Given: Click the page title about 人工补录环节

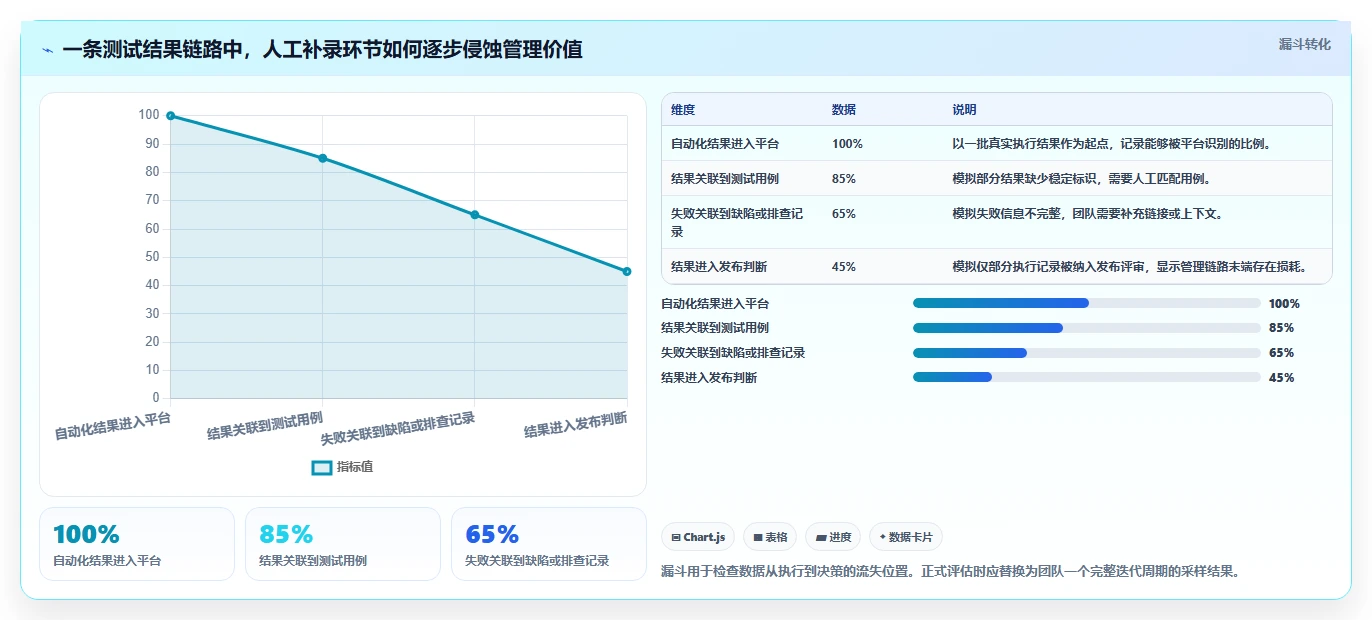Looking at the screenshot, I should (x=322, y=49).
